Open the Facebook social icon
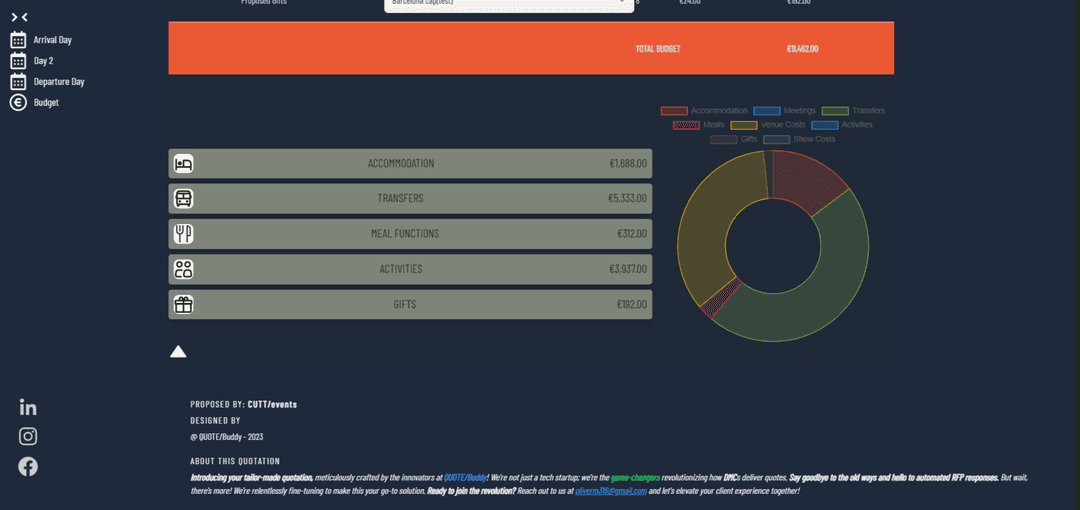The height and width of the screenshot is (510, 1080). [x=28, y=466]
